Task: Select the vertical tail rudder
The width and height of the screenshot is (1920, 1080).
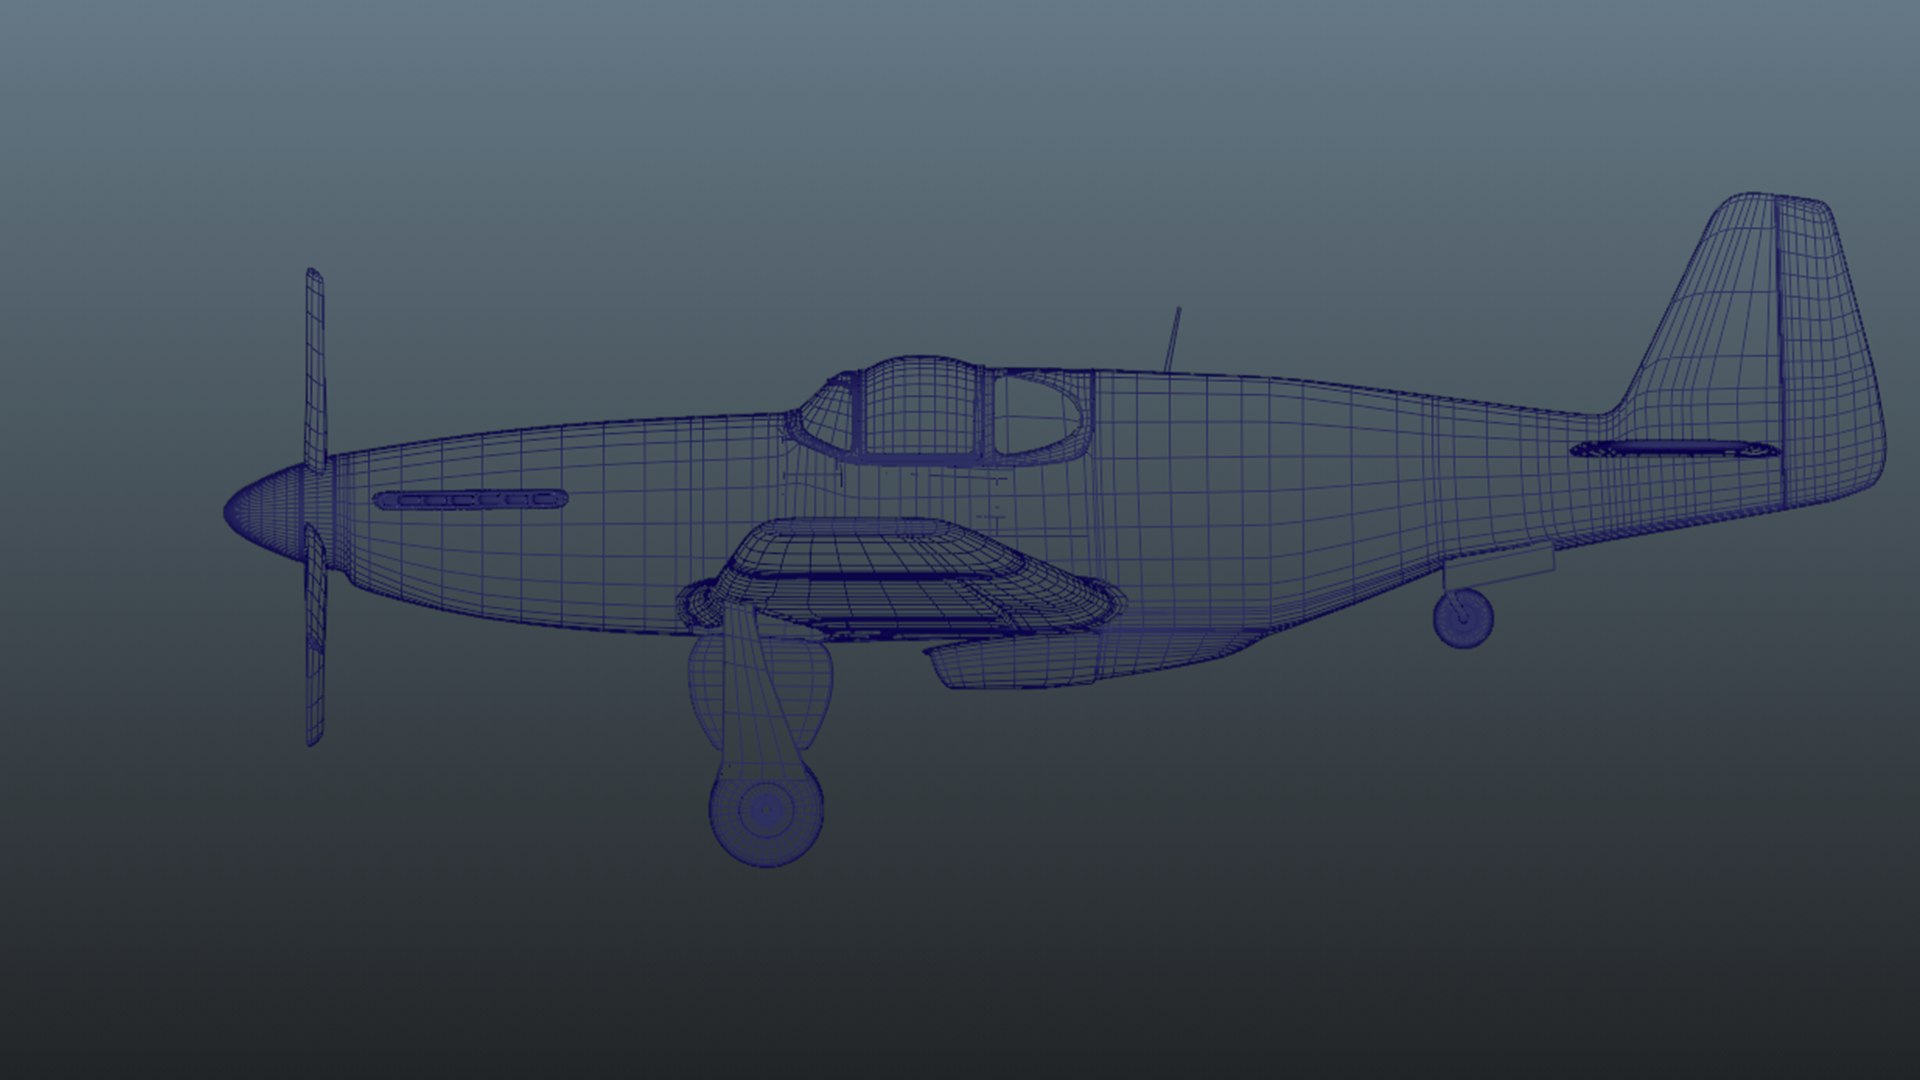Action: pyautogui.click(x=1830, y=350)
